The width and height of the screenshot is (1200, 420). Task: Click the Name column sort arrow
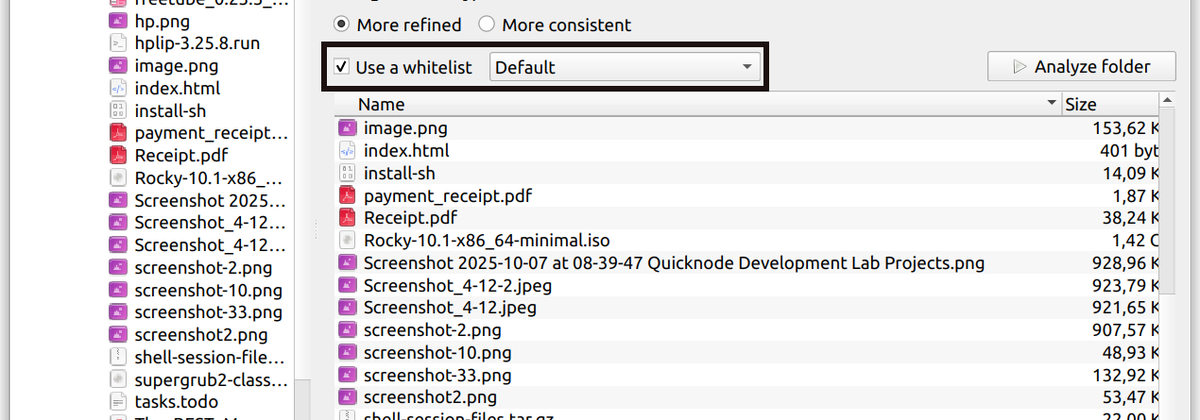pos(1051,104)
